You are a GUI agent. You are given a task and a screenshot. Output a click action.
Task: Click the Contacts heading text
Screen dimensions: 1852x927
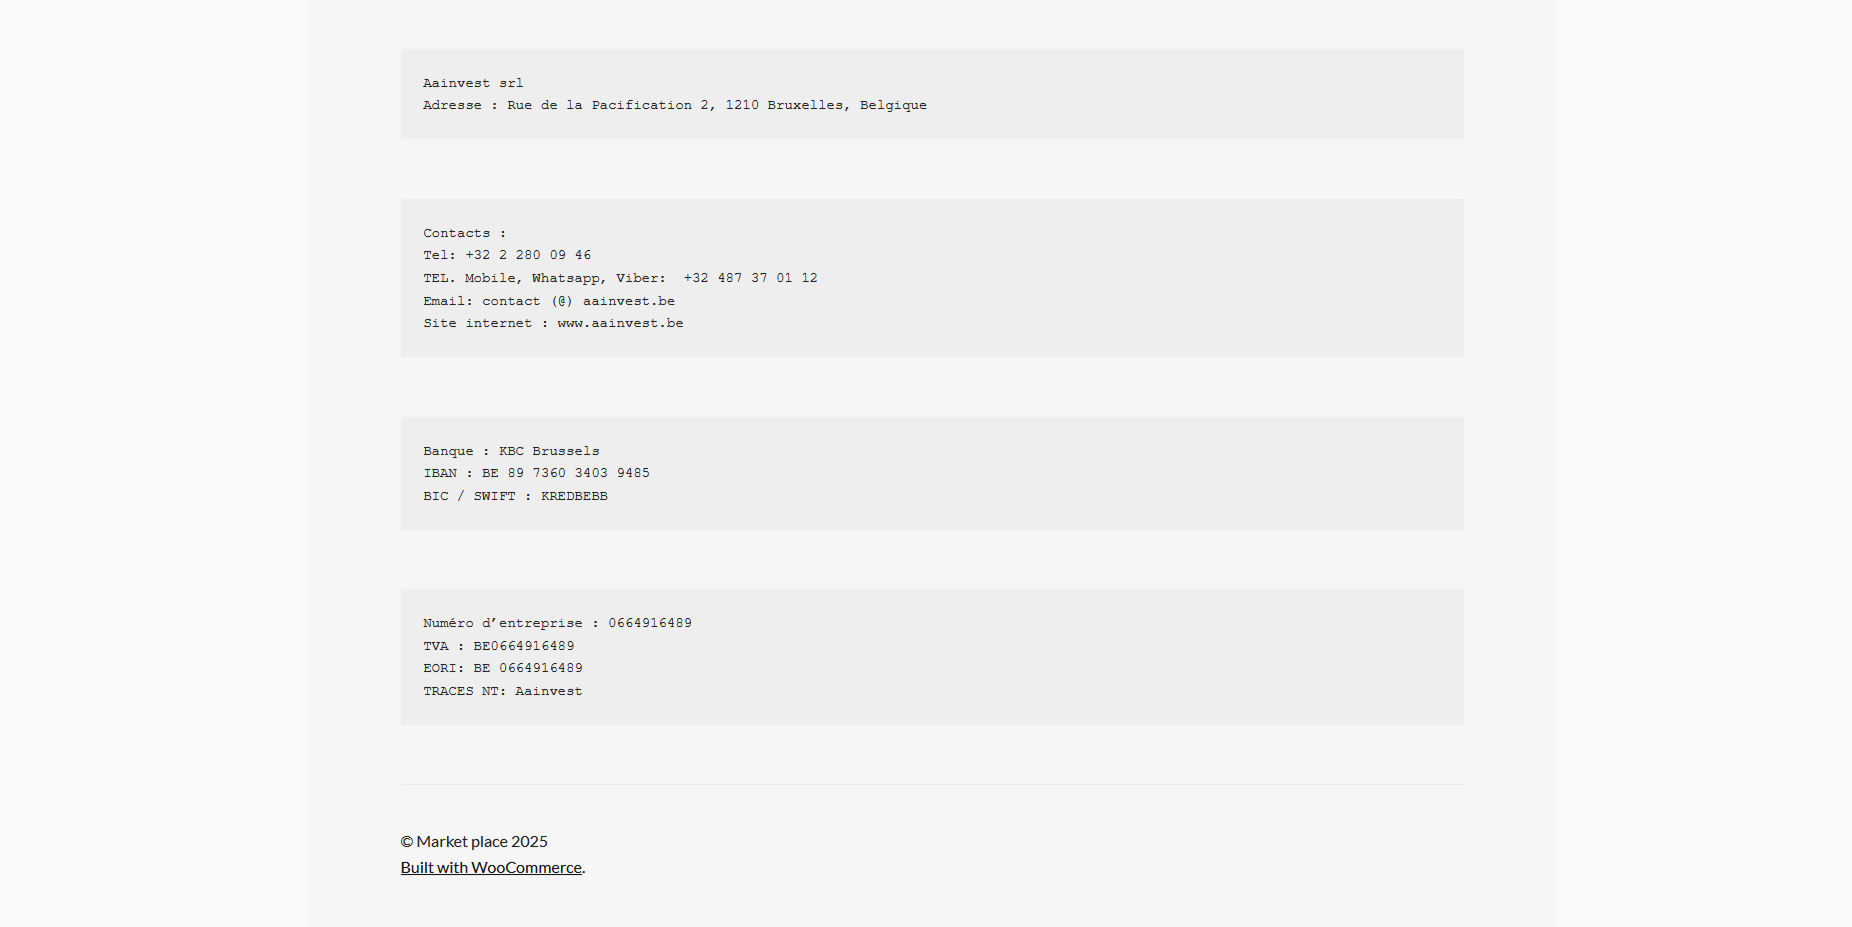coord(457,233)
